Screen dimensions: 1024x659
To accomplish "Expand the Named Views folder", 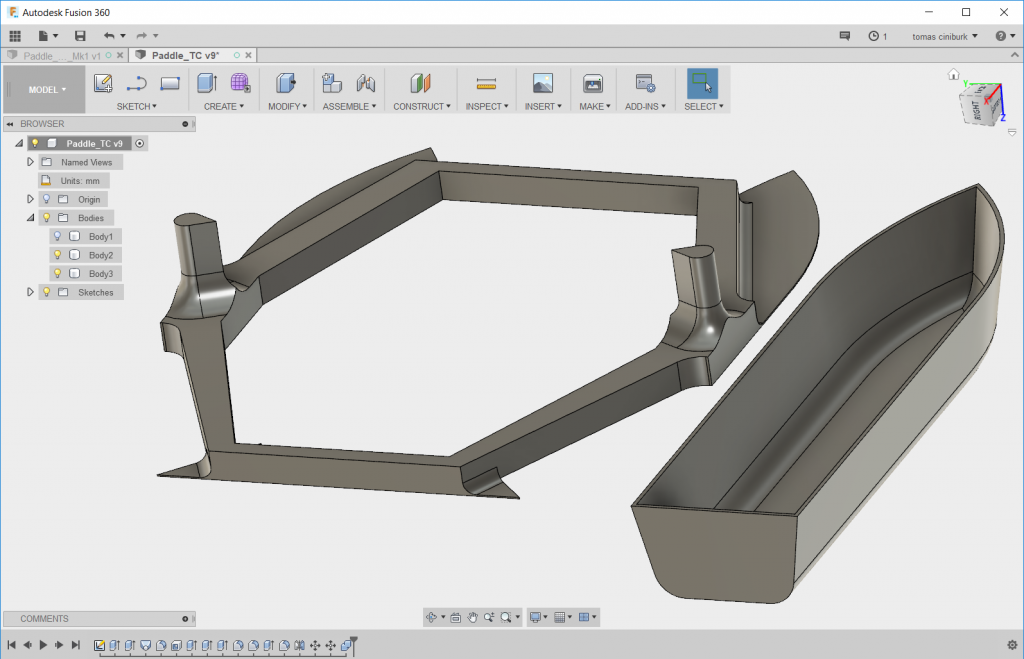I will [x=30, y=162].
